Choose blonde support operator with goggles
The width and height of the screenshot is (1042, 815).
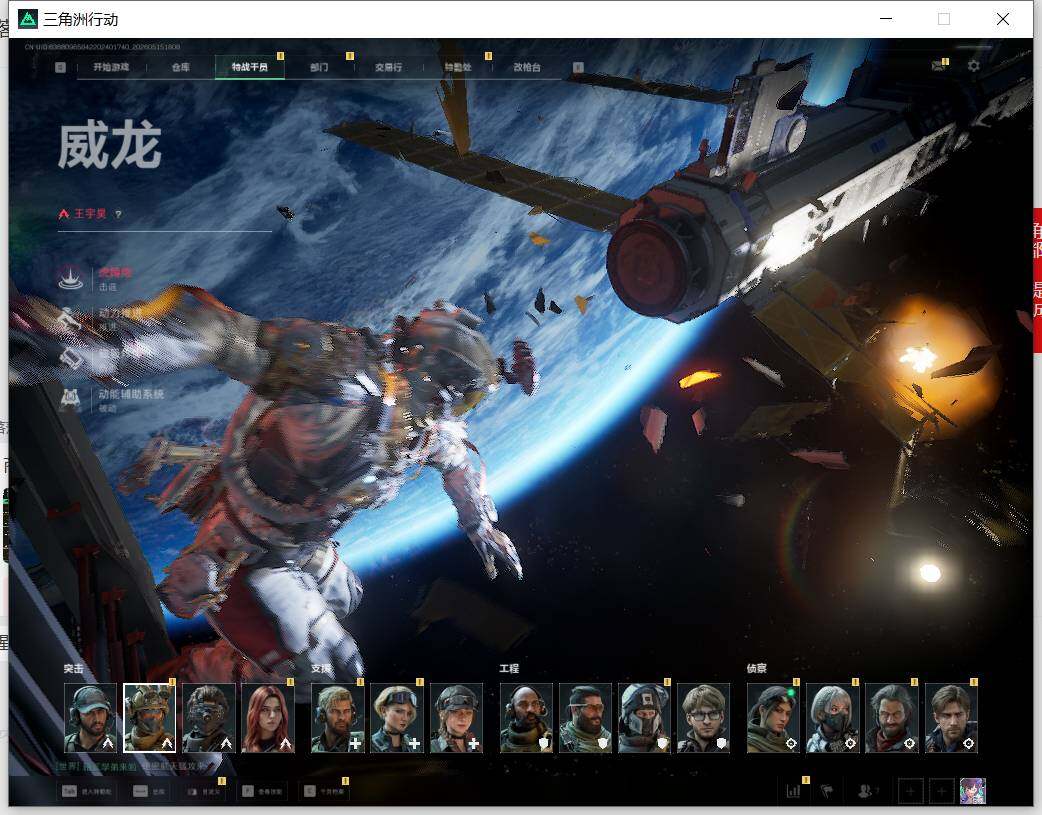coord(397,718)
